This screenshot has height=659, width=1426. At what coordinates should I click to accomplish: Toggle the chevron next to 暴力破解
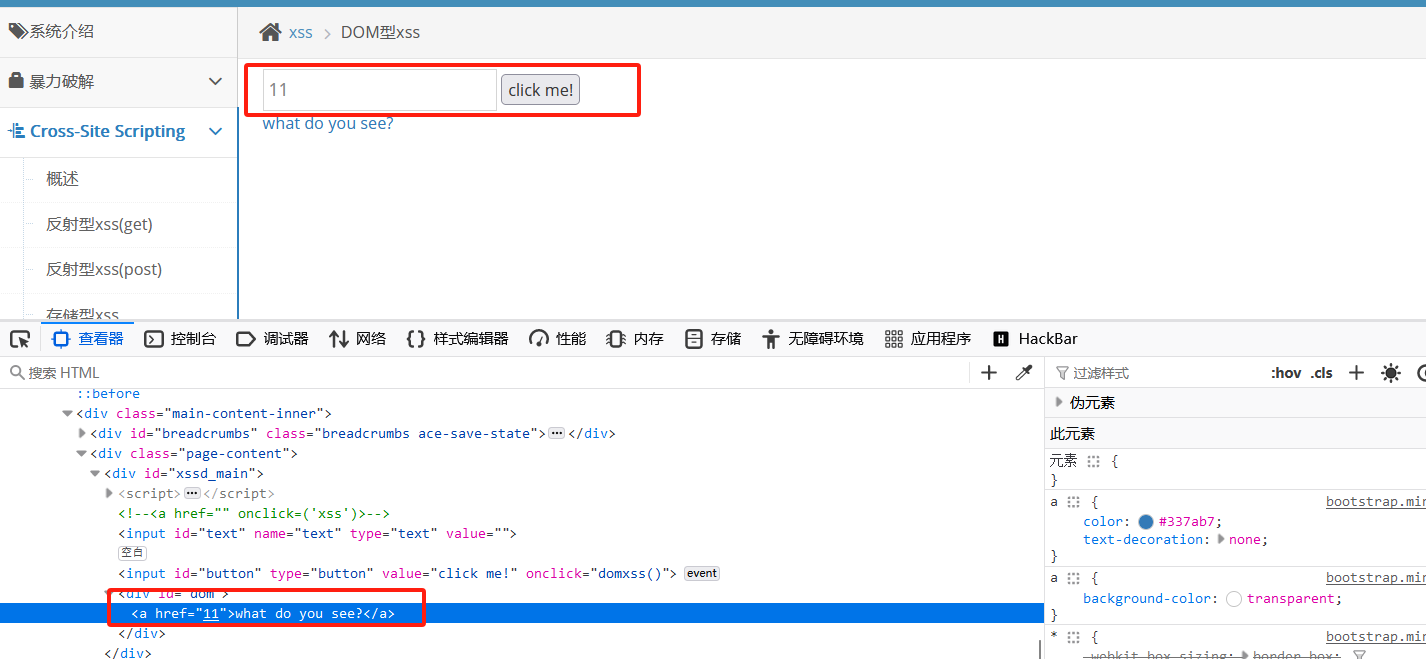215,81
